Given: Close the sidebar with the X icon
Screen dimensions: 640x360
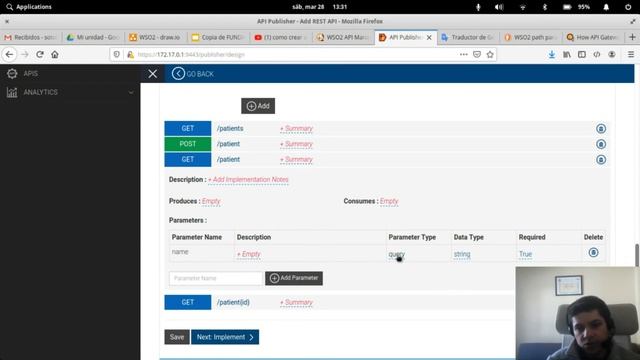Looking at the screenshot, I should [153, 73].
